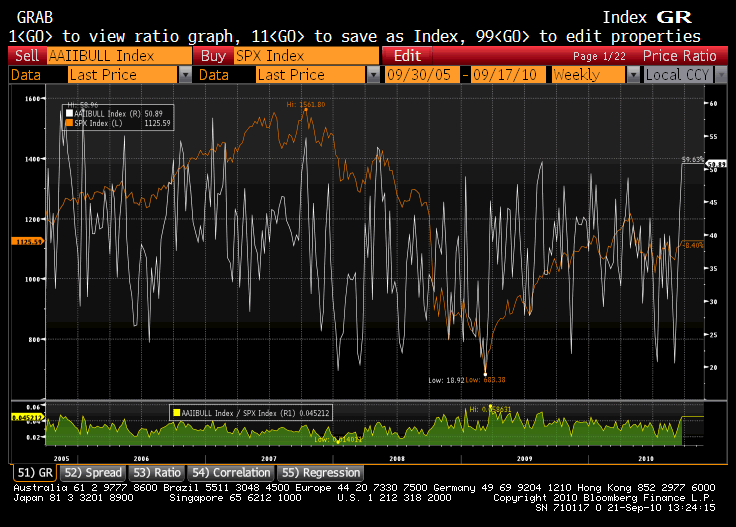736x527 pixels.
Task: Switch to the 53) Ratio tab
Action: point(157,473)
